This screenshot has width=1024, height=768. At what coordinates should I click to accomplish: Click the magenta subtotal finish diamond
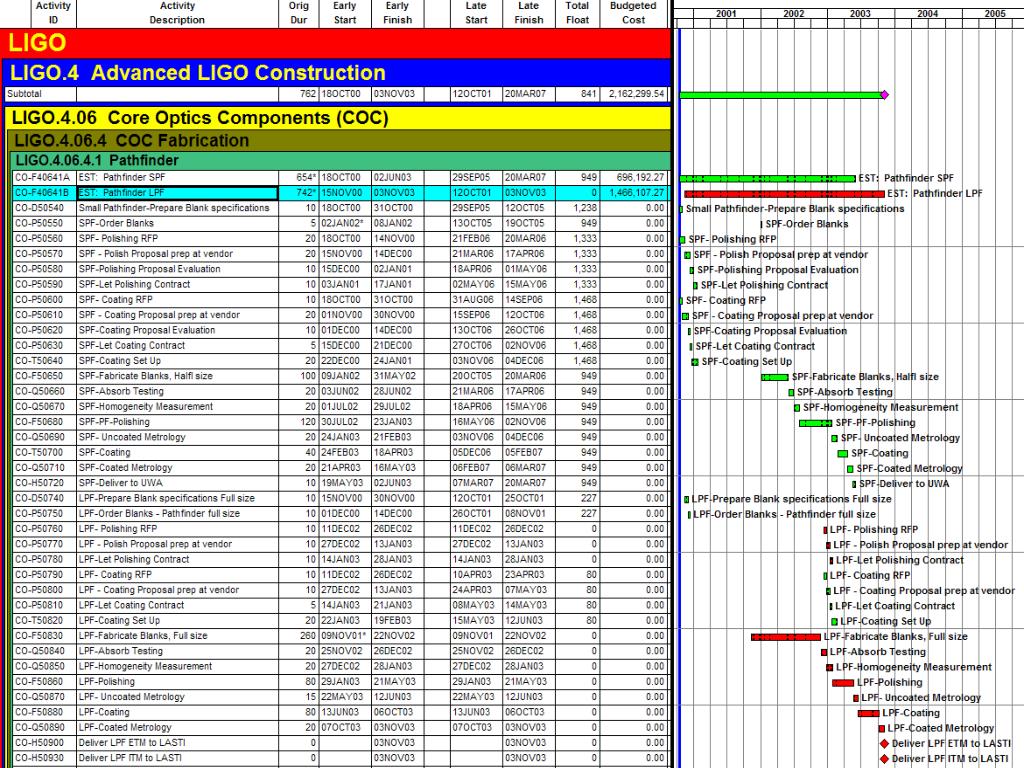884,95
